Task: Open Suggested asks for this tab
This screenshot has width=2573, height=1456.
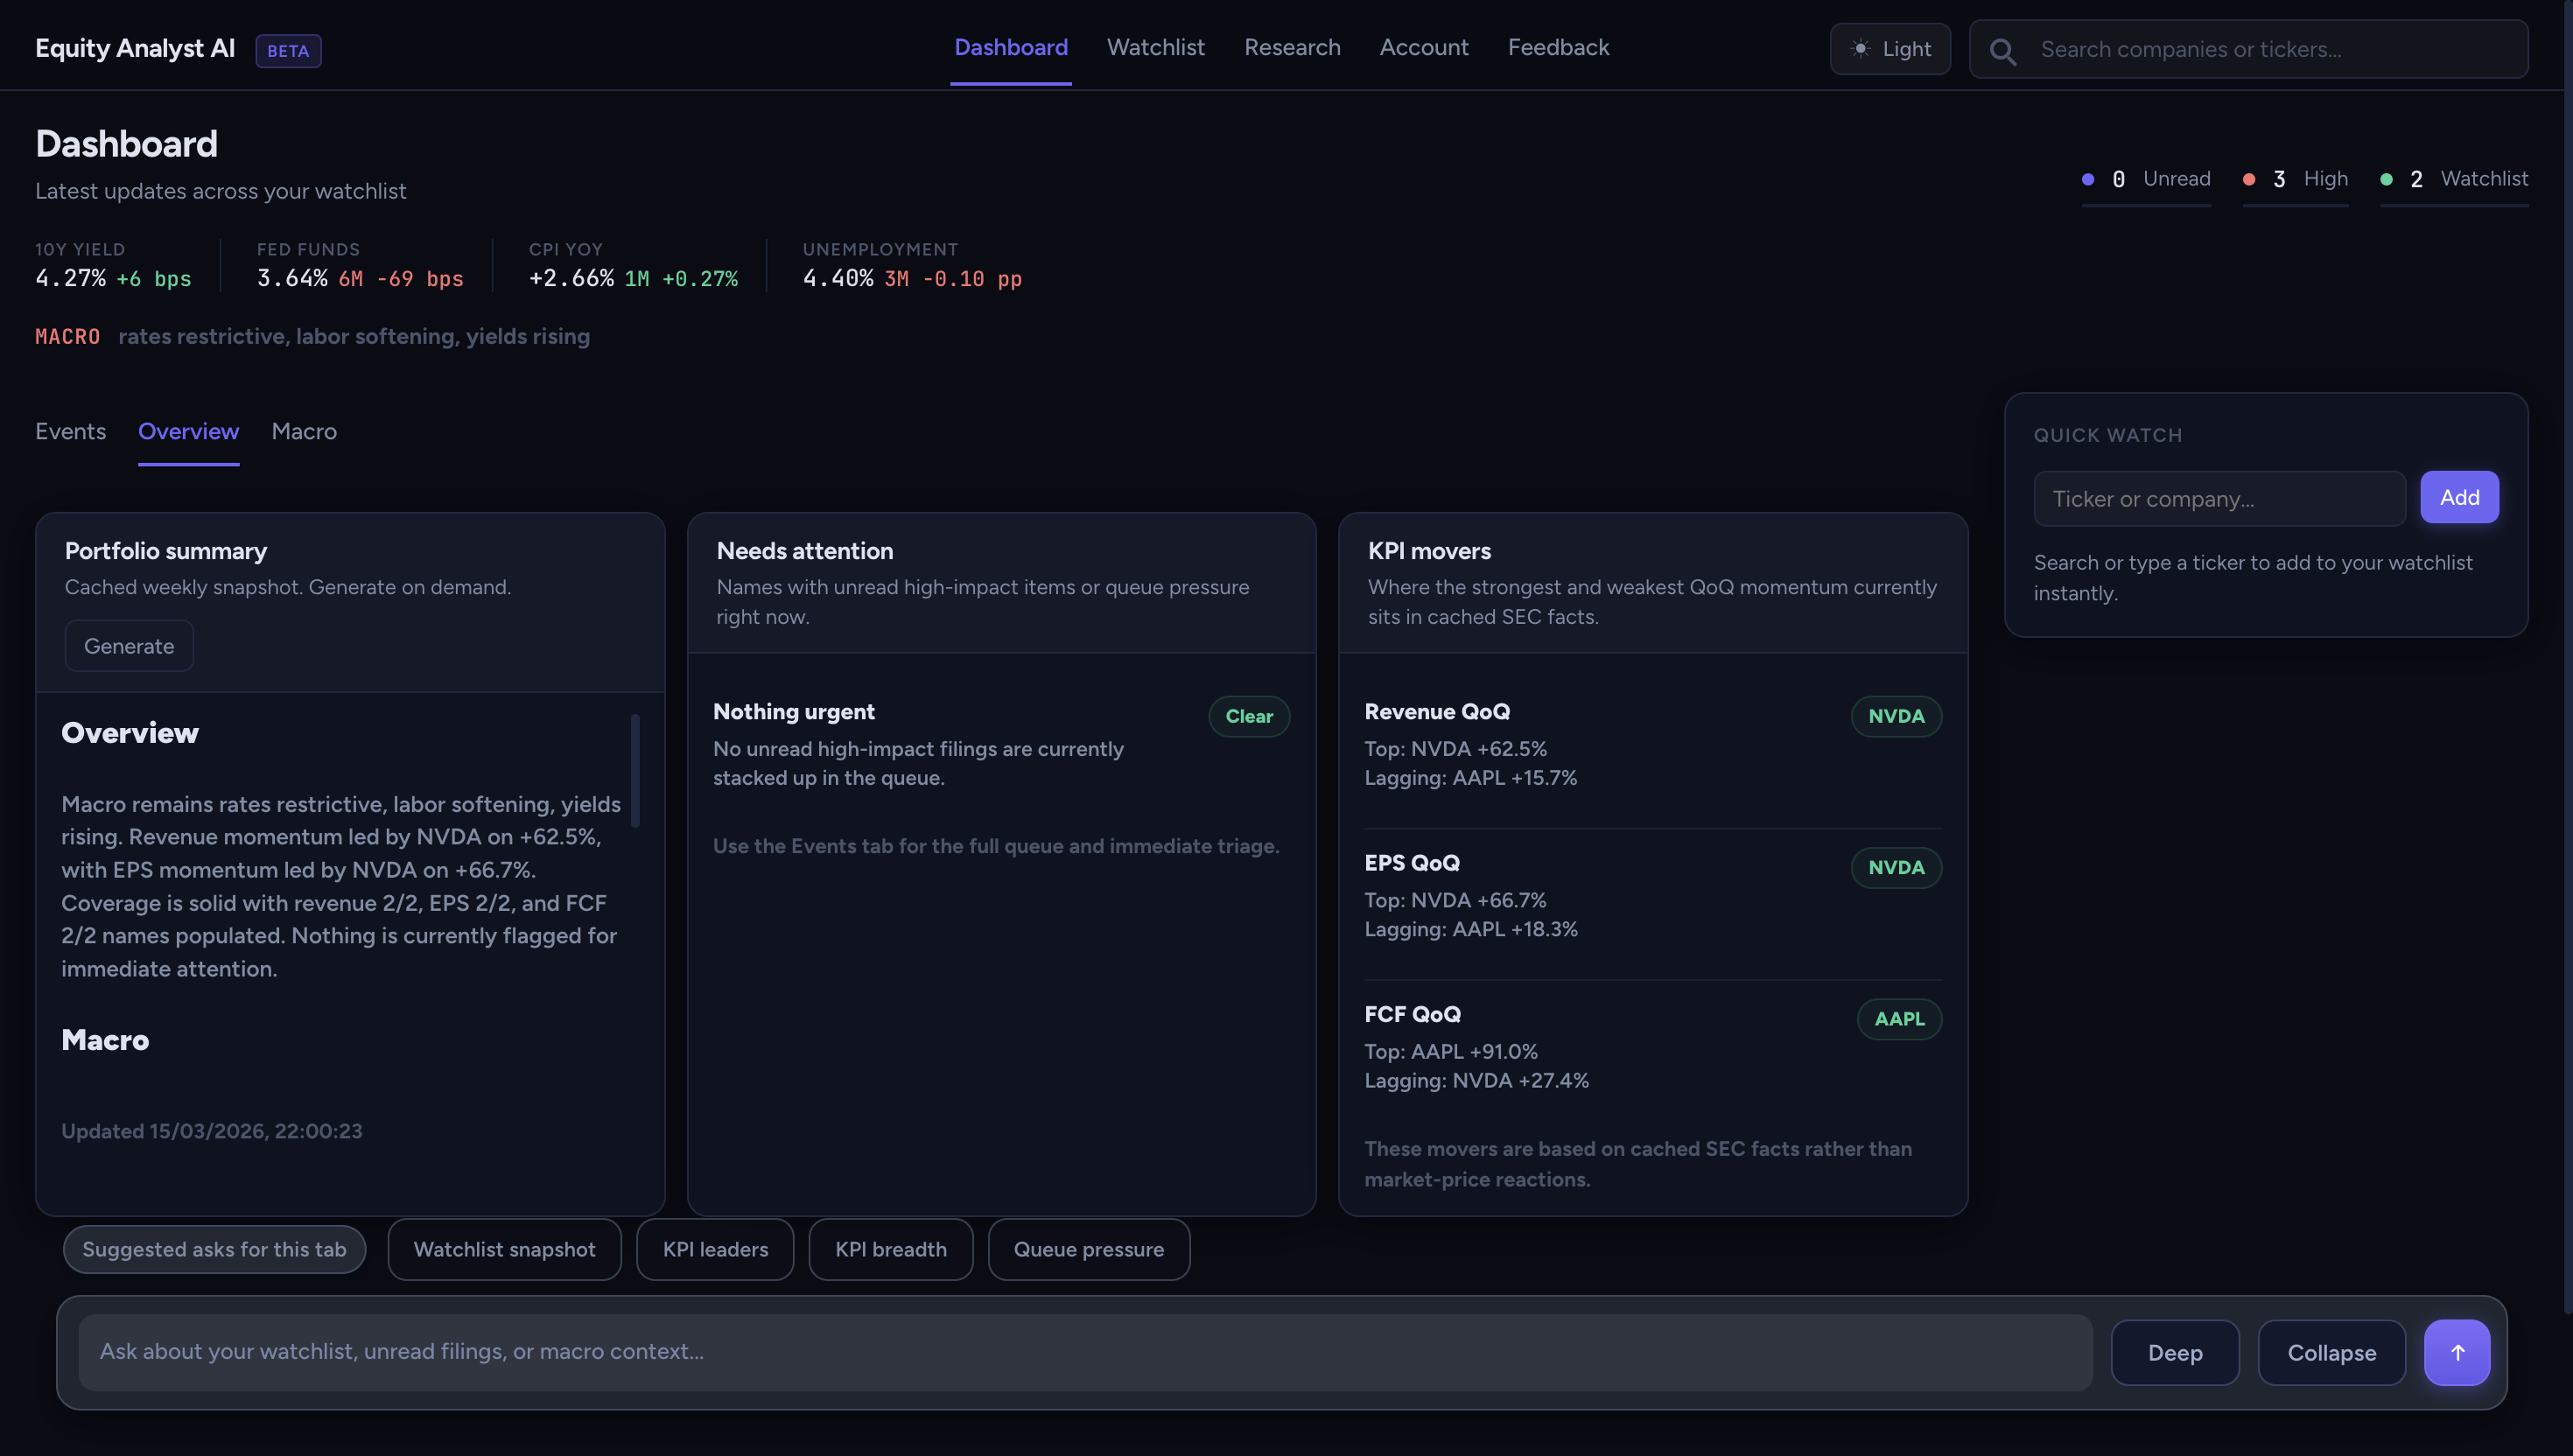Action: pos(214,1249)
